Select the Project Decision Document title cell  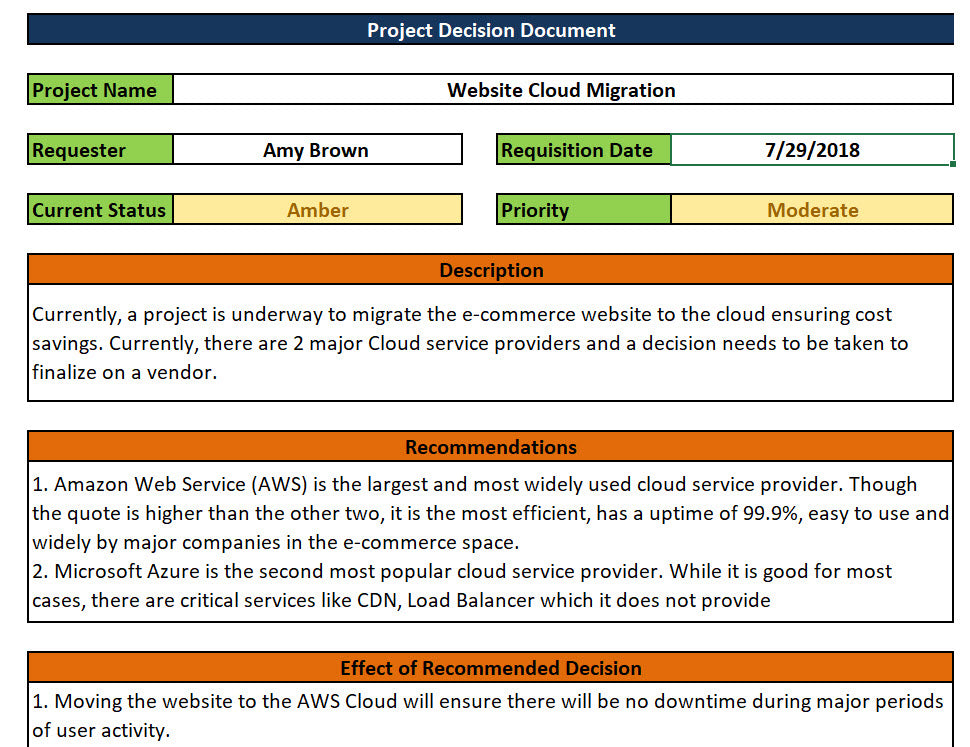[x=491, y=30]
